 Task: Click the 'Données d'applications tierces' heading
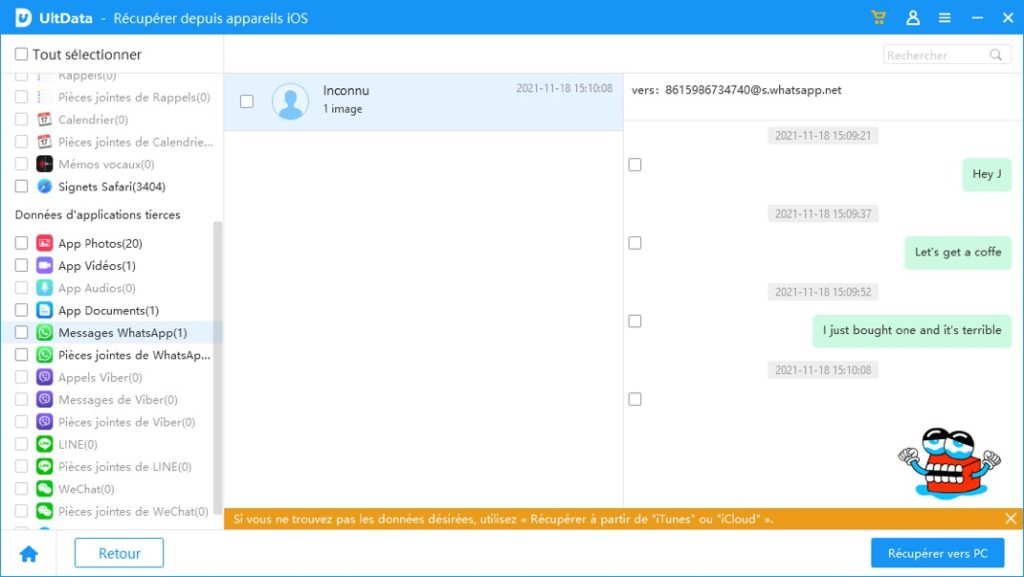pos(97,215)
